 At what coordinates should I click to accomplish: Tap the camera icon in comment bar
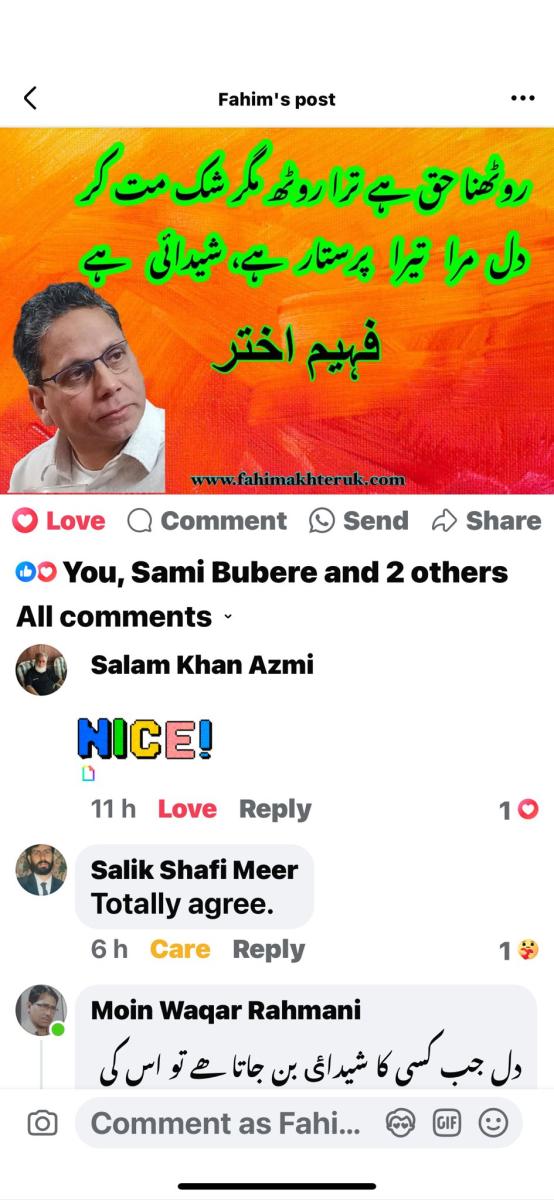[42, 1123]
